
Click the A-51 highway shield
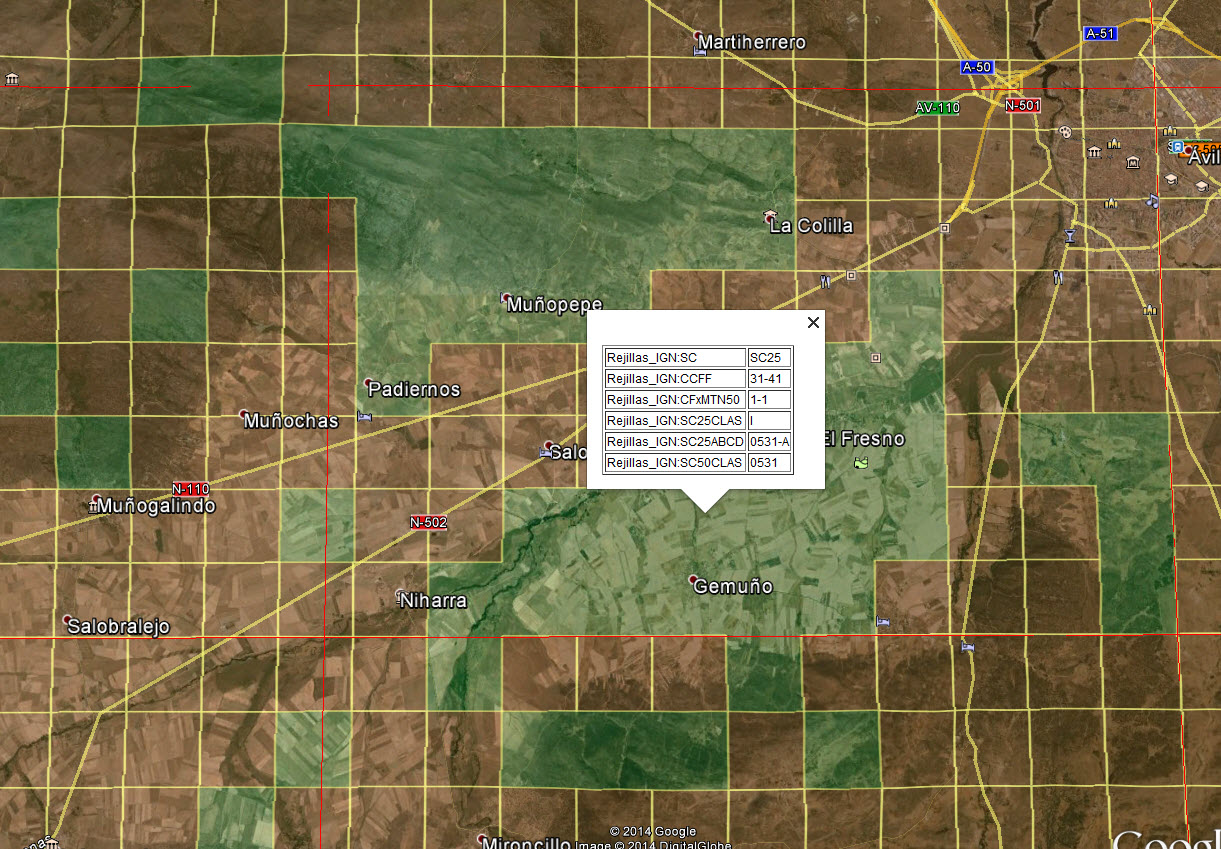[1099, 34]
